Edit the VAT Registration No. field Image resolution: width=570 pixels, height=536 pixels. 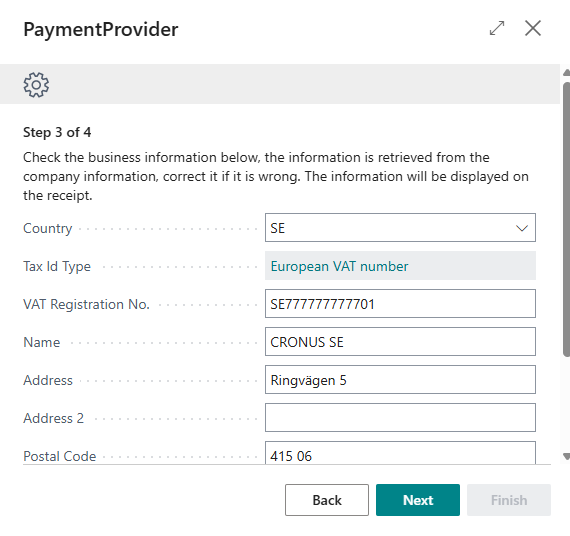pos(400,304)
